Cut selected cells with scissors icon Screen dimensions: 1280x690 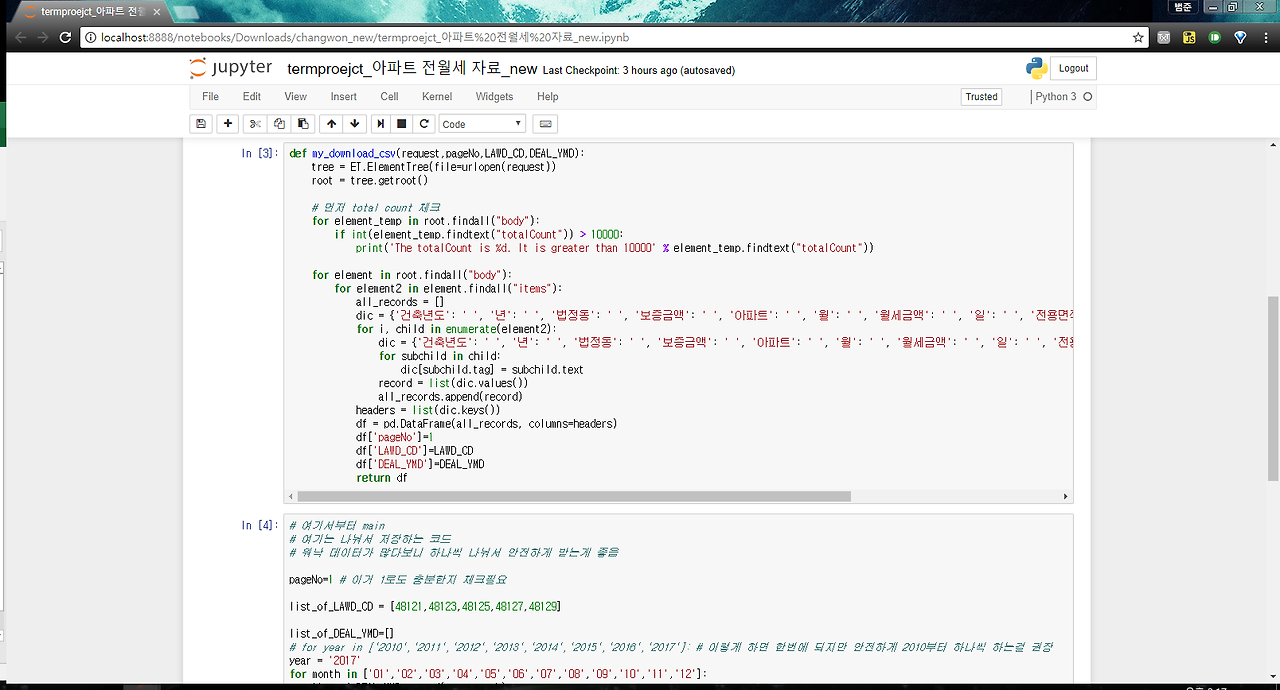click(255, 124)
